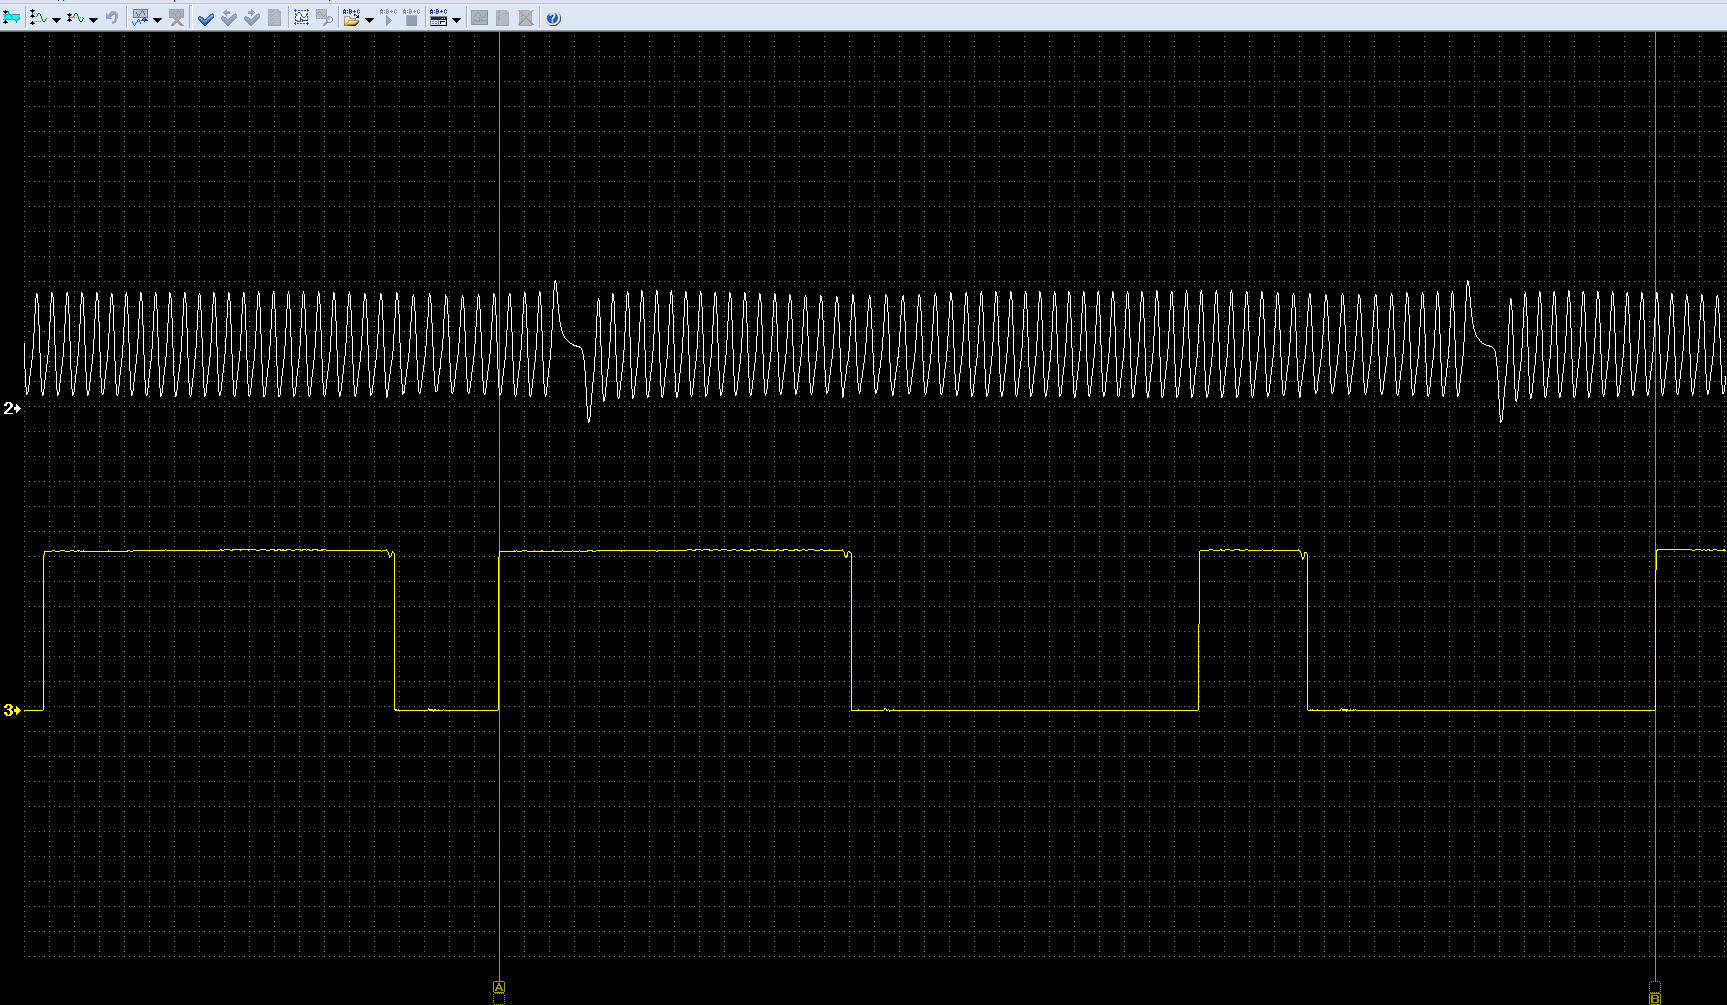This screenshot has width=1727, height=1005.
Task: Click the grey checkmark with left arrow
Action: (229, 18)
